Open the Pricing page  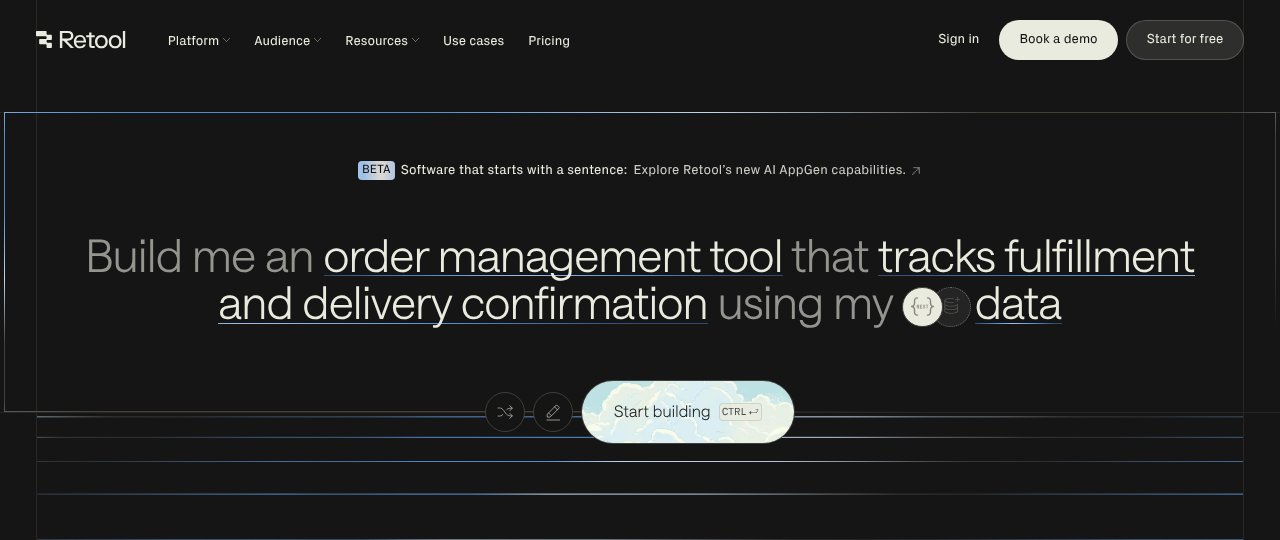(x=549, y=41)
